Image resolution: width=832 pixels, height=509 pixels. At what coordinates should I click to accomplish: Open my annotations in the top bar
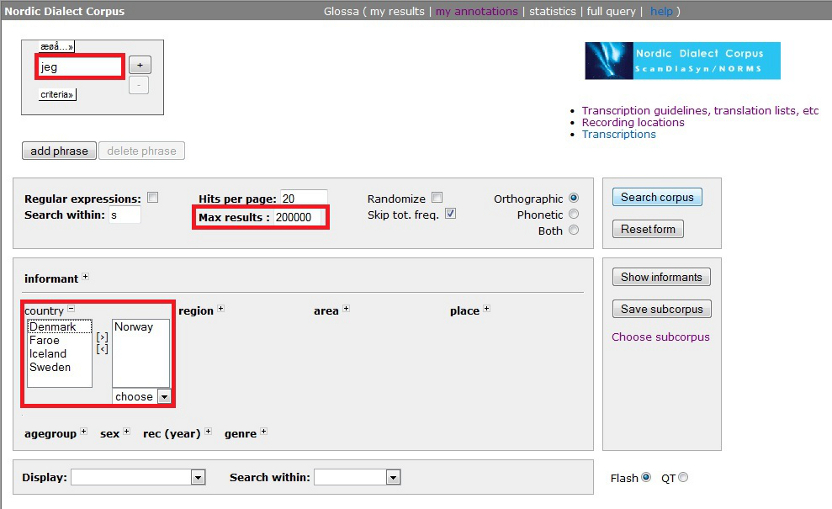[x=477, y=11]
